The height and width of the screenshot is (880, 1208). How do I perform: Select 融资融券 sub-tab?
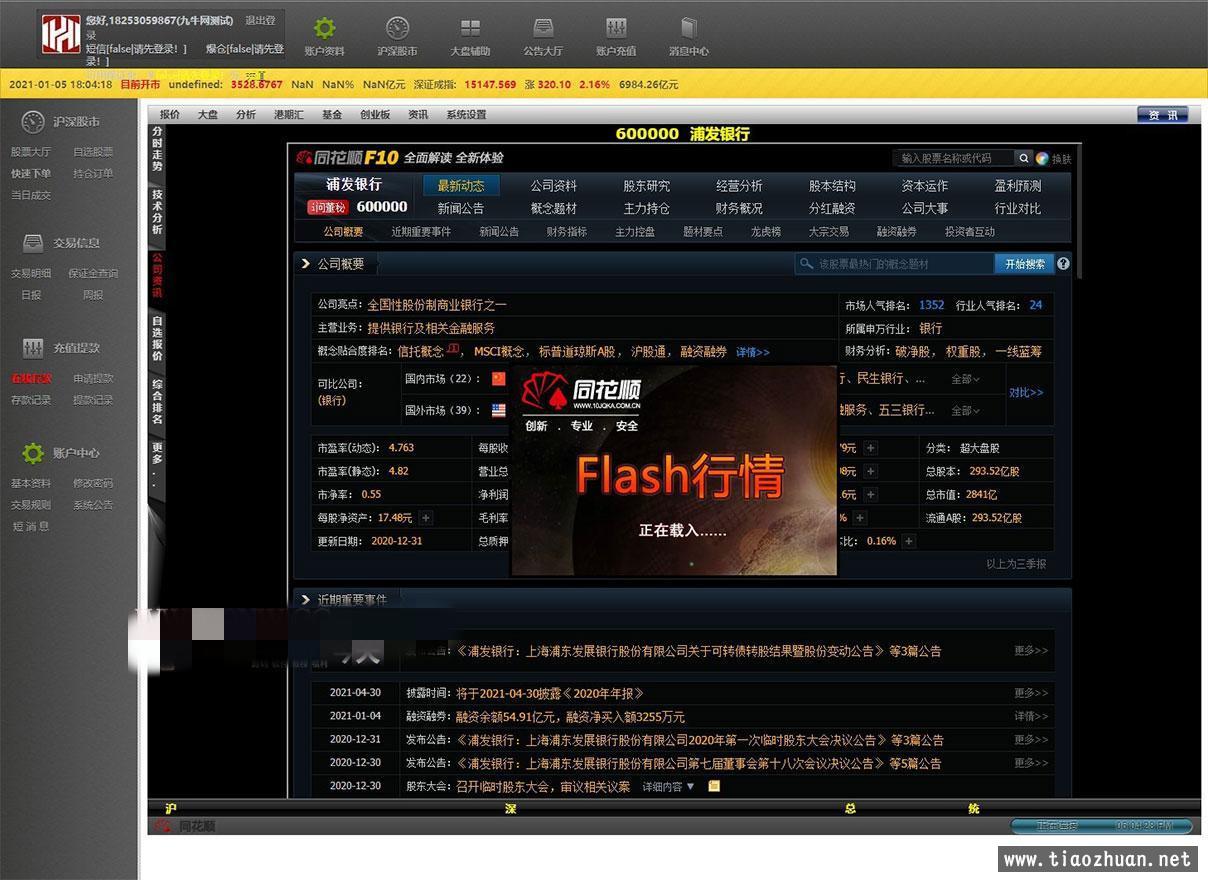[x=897, y=232]
